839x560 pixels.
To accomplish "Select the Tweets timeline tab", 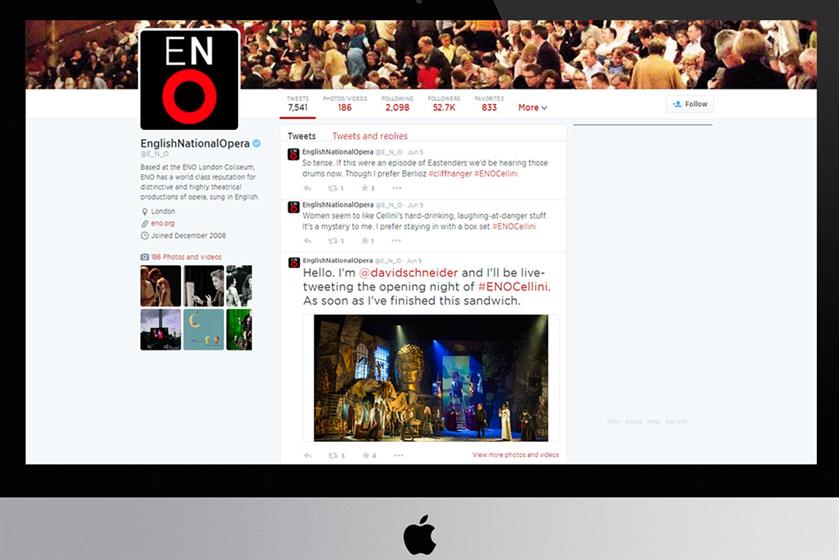I will point(302,136).
